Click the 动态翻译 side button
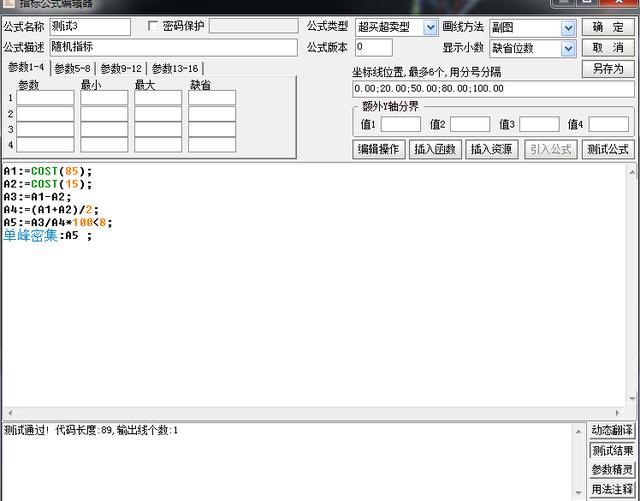640x501 pixels. click(x=612, y=431)
